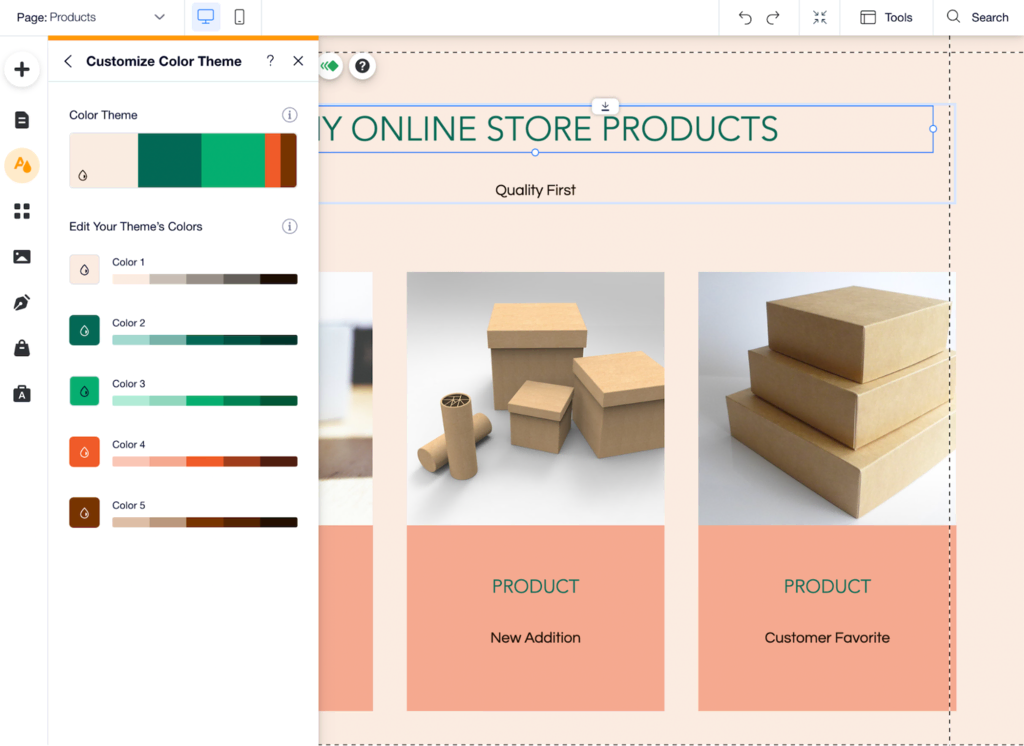Click the Color Theme info icon
The height and width of the screenshot is (746, 1024).
(x=289, y=115)
